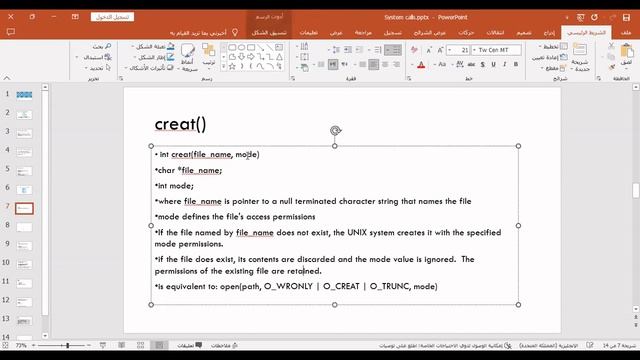The width and height of the screenshot is (640, 360).
Task: Open Section (مقطع) dropdown
Action: [553, 68]
